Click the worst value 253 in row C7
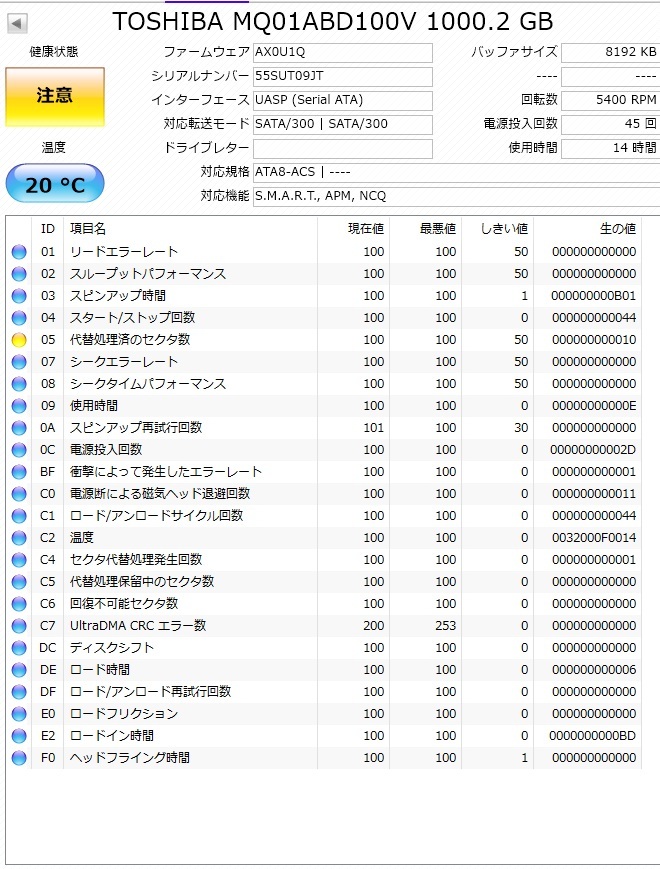Viewport: 660px width, 869px height. pos(446,626)
